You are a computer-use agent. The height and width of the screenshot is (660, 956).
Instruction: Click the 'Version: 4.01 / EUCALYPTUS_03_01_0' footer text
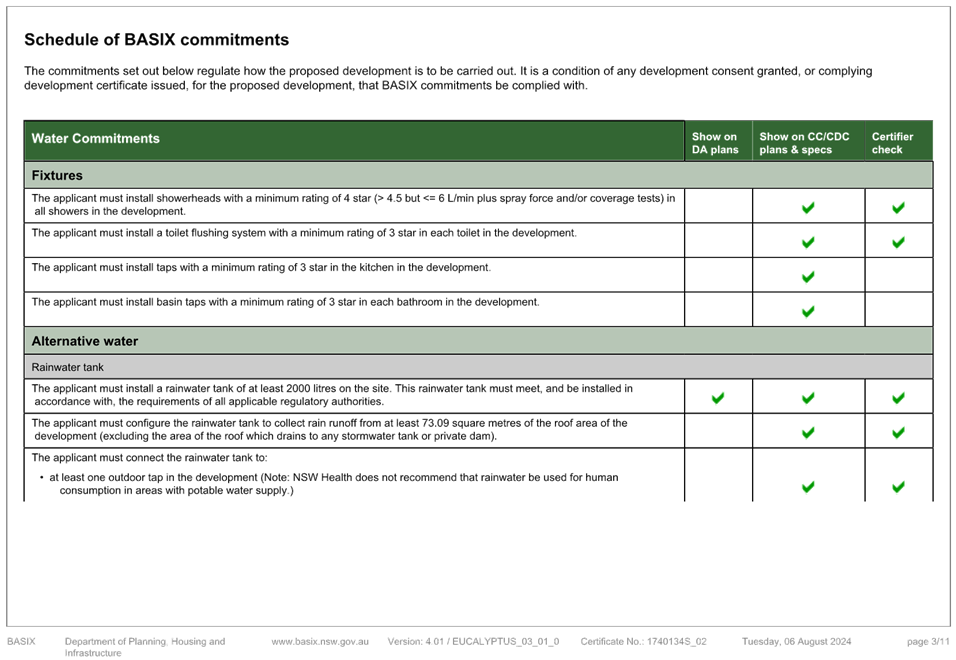click(x=473, y=642)
